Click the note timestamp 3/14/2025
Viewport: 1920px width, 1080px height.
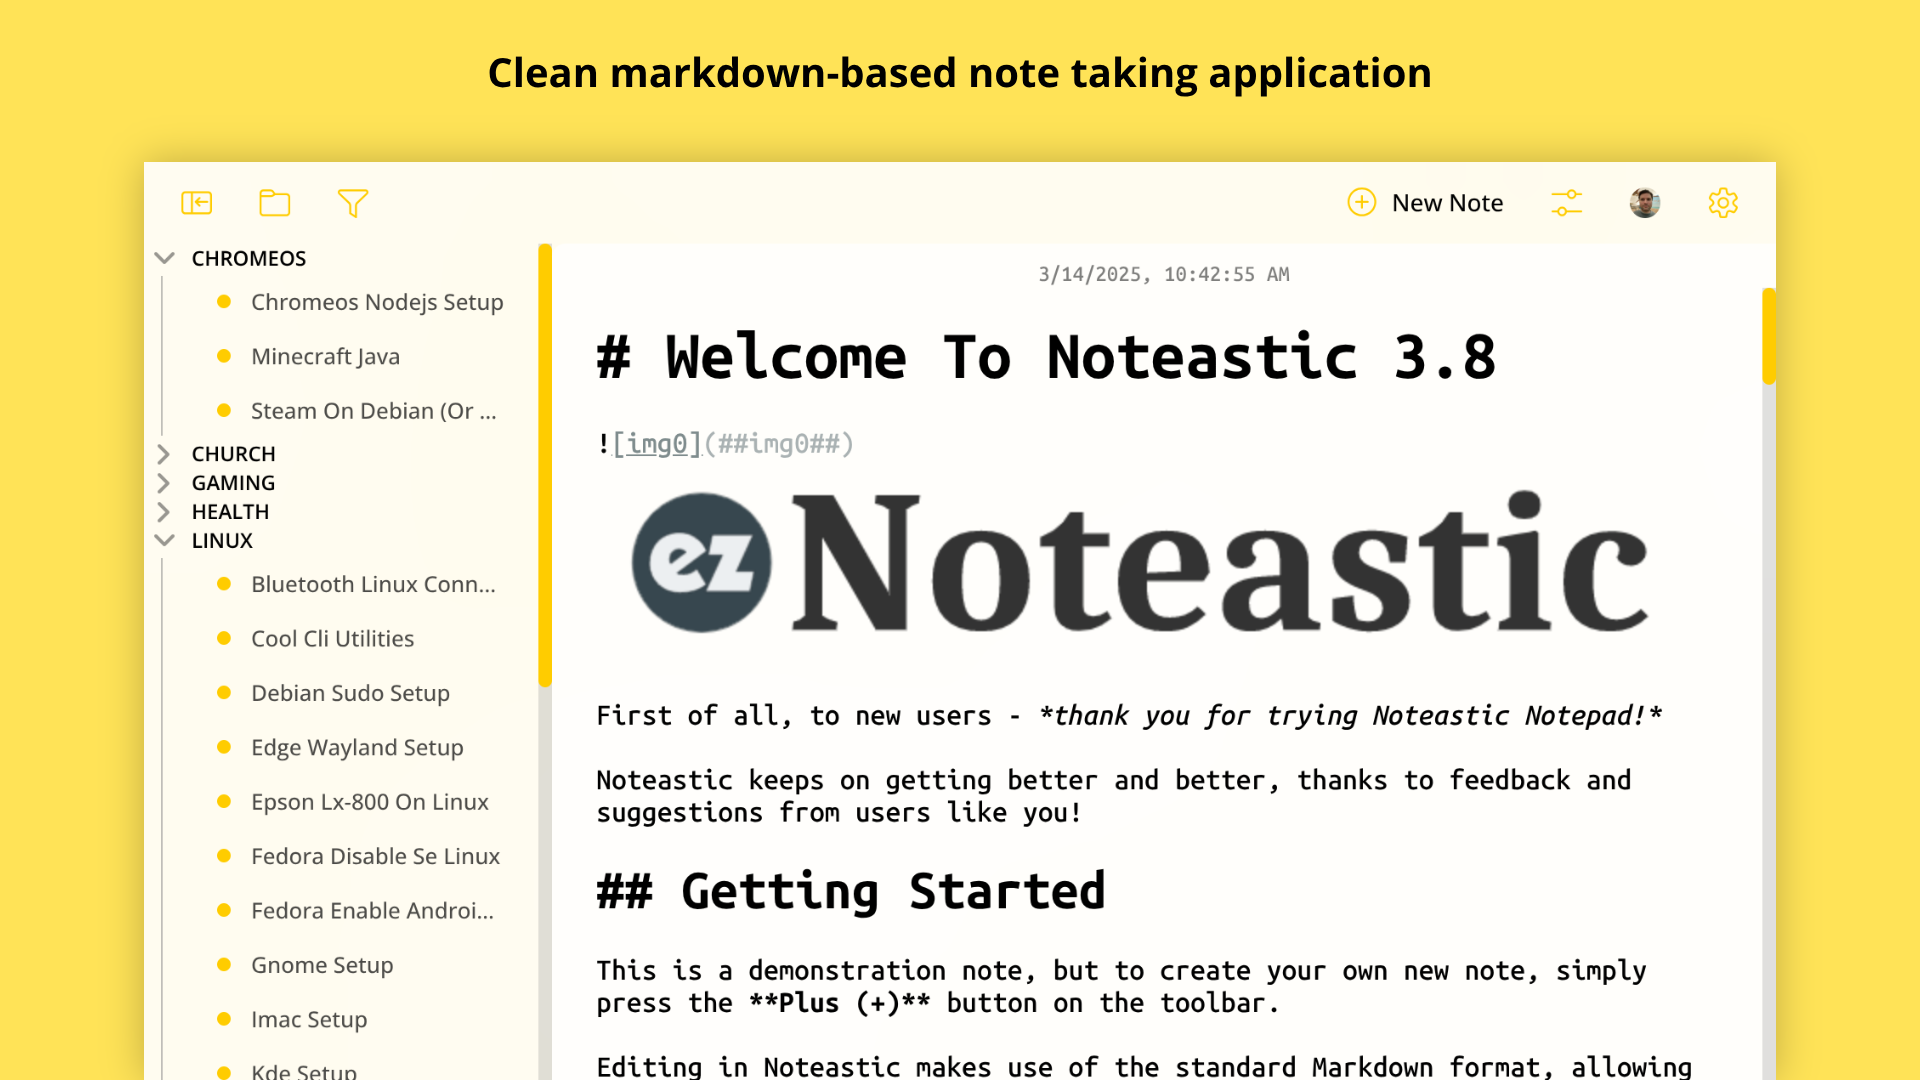tap(1164, 274)
